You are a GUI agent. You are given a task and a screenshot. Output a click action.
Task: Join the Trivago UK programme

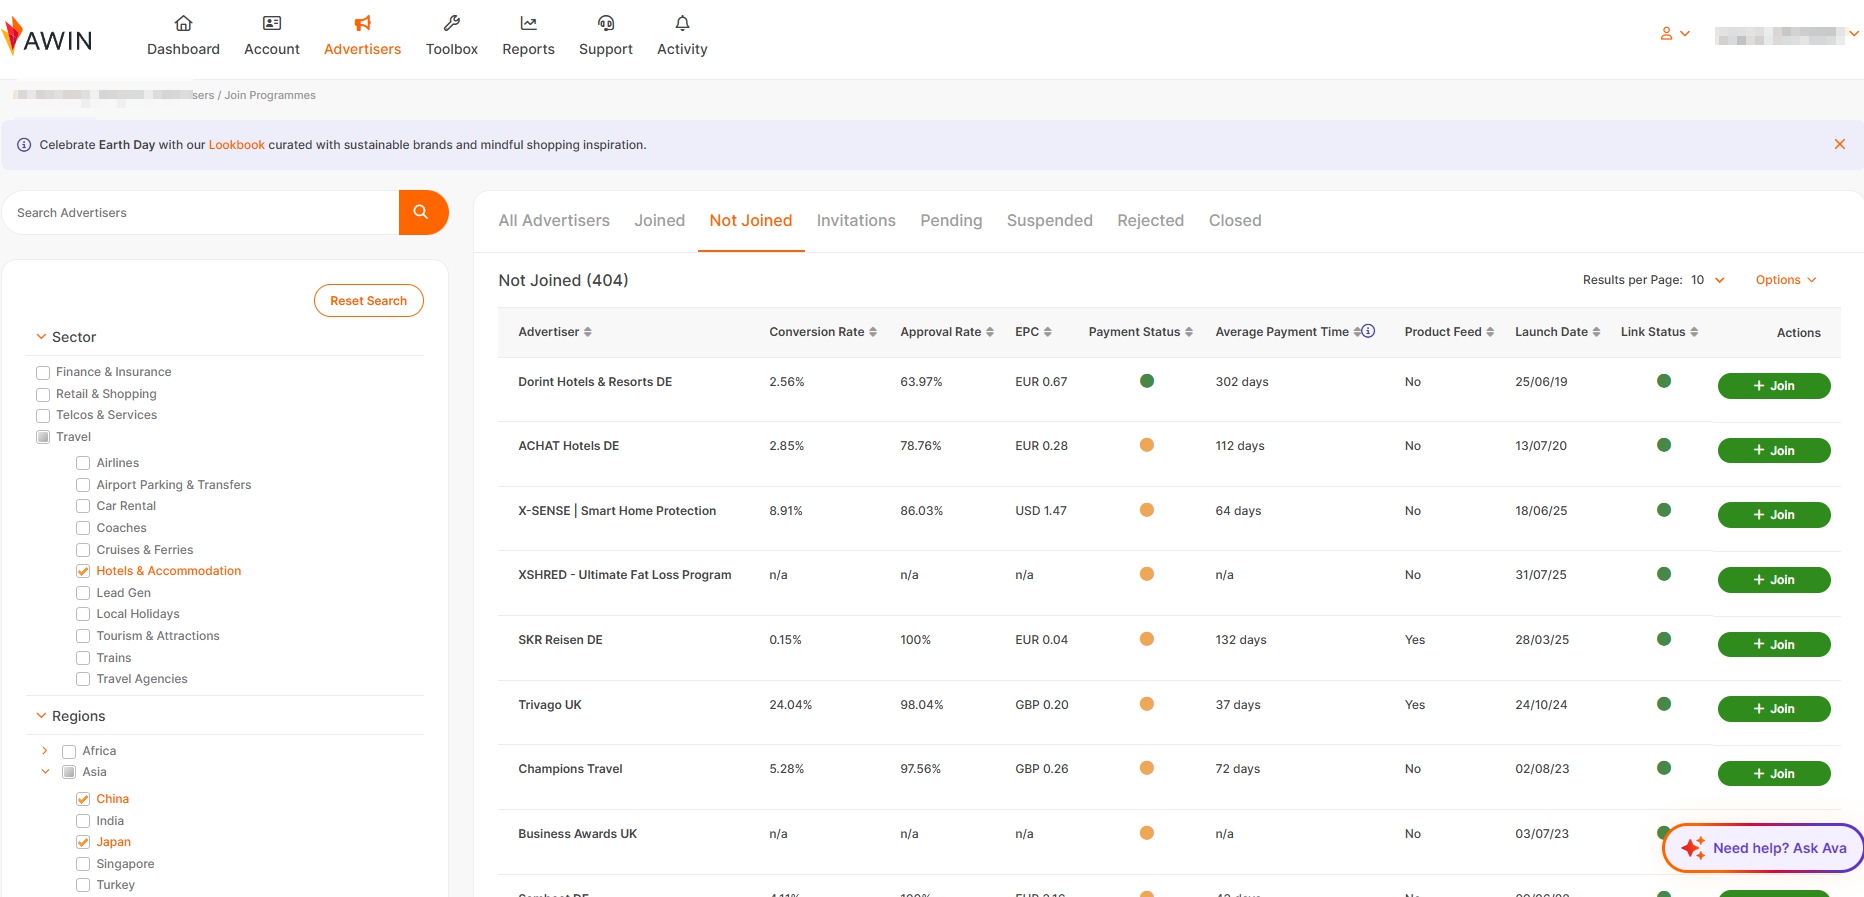click(x=1774, y=709)
